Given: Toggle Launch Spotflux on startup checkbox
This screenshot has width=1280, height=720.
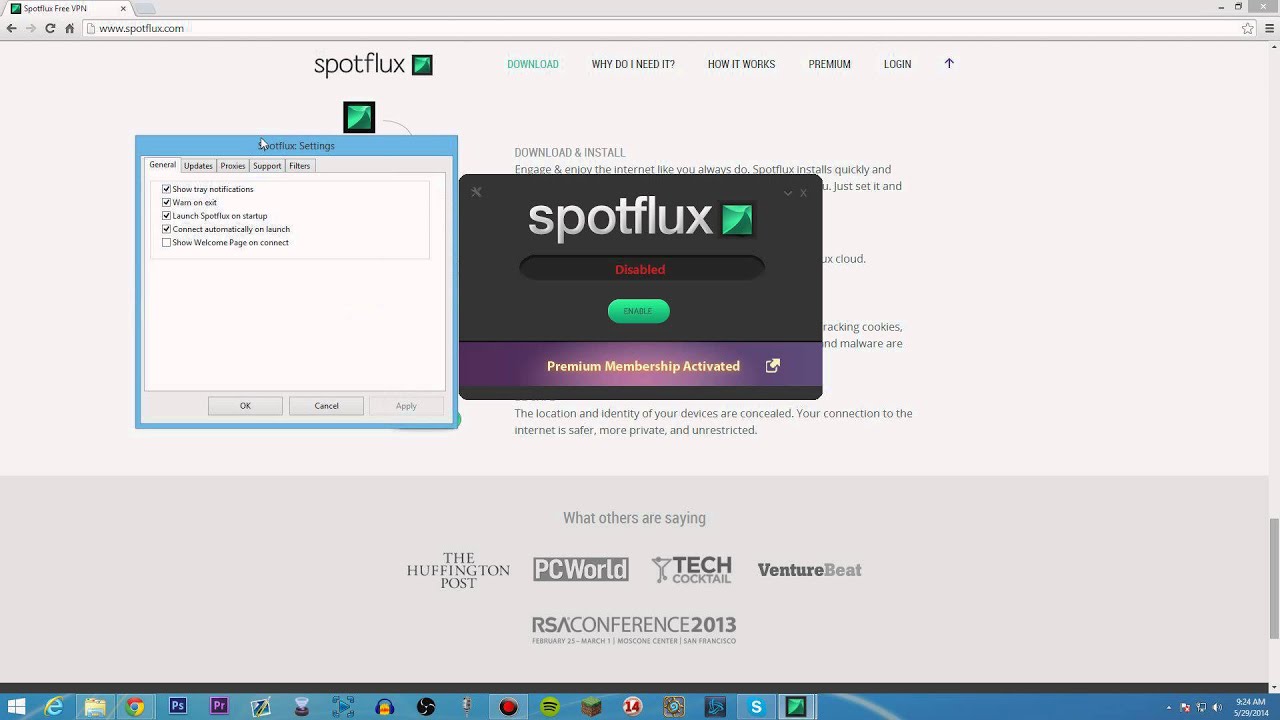Looking at the screenshot, I should click(166, 216).
